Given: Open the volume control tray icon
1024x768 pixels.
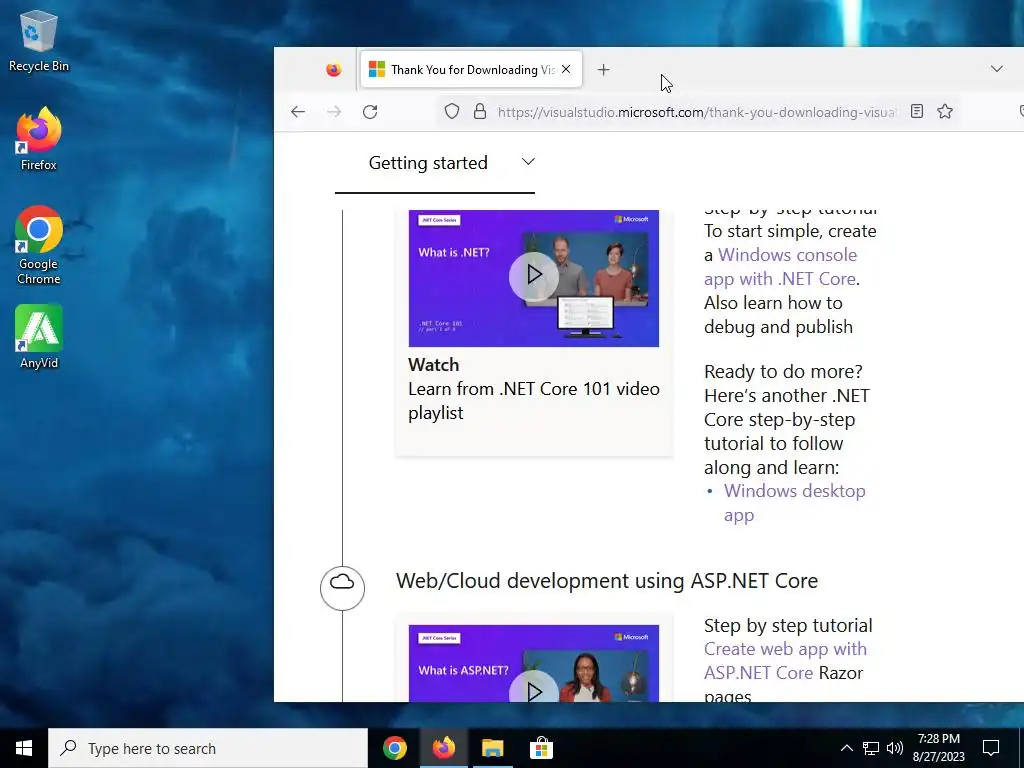Looking at the screenshot, I should click(895, 748).
